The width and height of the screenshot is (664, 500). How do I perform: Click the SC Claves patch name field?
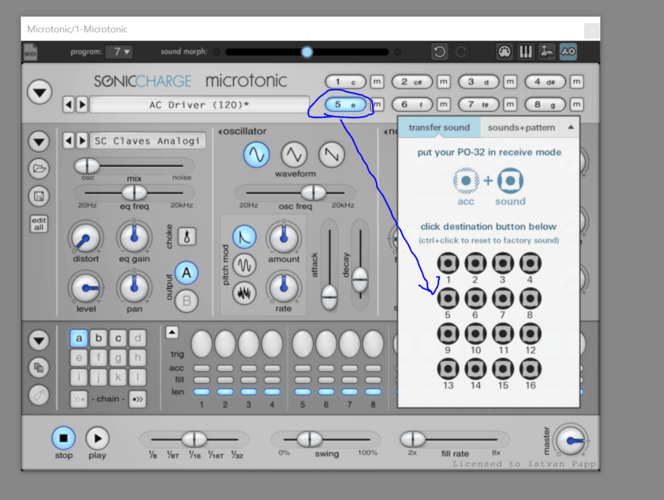click(x=147, y=141)
